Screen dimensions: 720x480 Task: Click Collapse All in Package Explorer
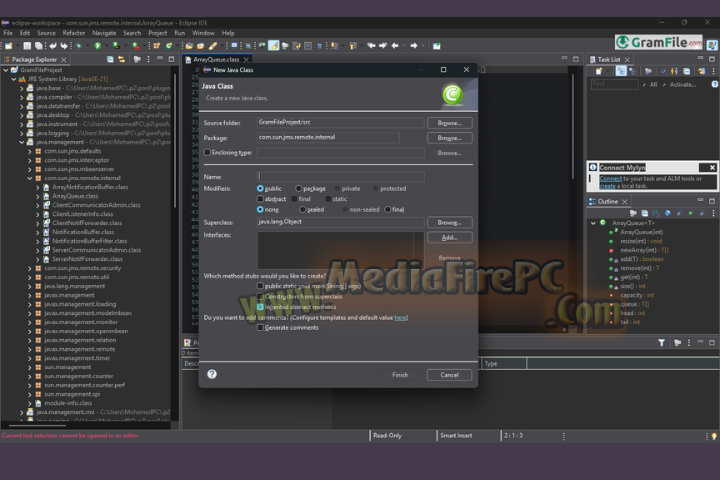(x=110, y=59)
